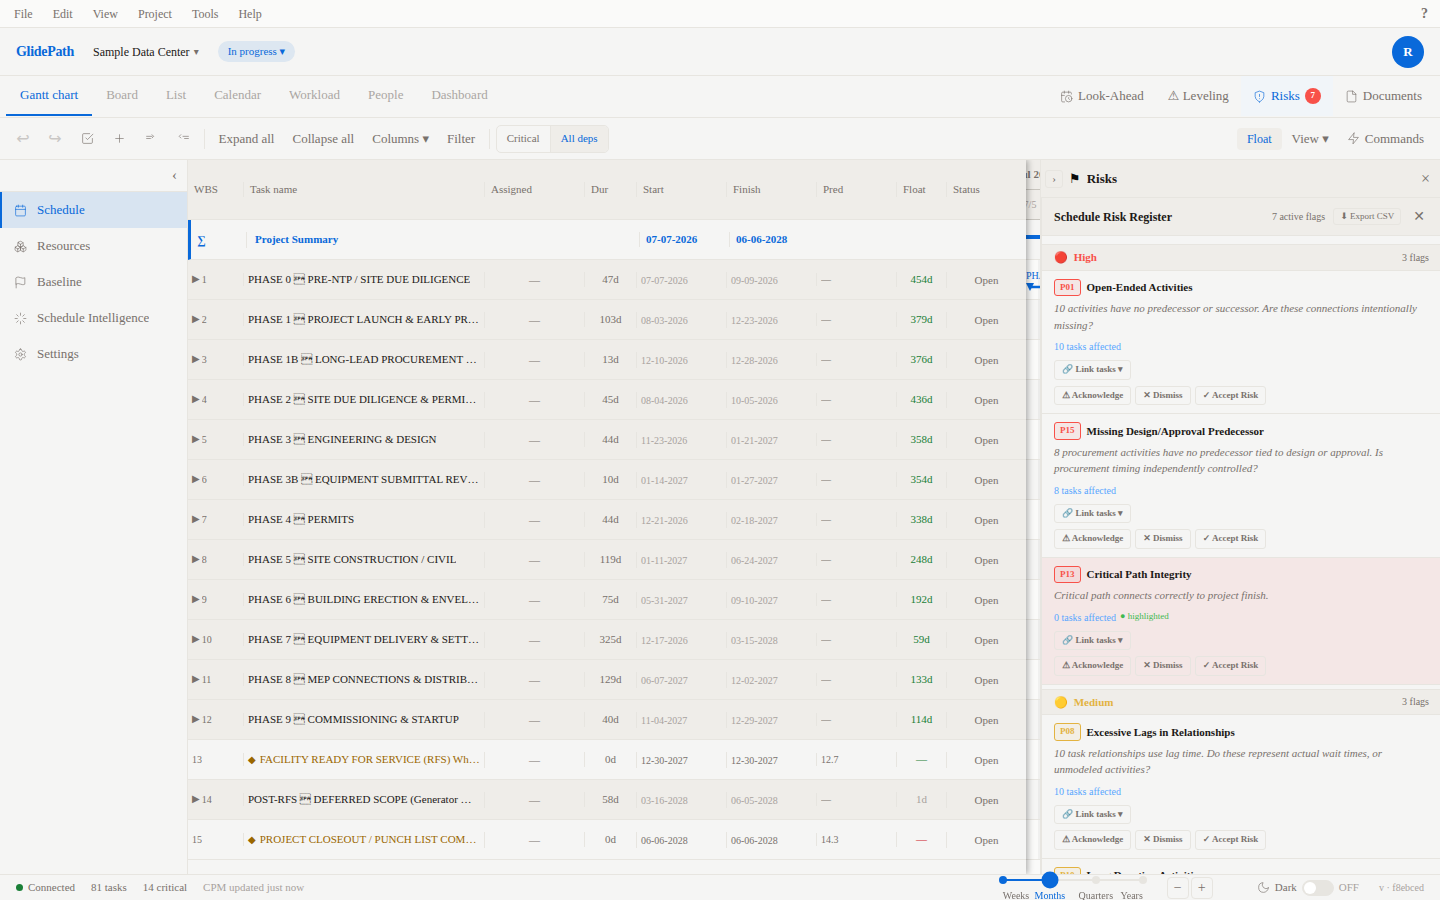This screenshot has width=1440, height=900.
Task: Toggle the Critical path filter
Action: click(x=523, y=139)
